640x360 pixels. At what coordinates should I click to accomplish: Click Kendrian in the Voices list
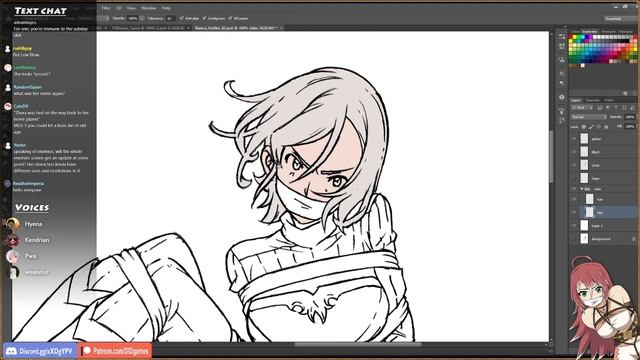(x=37, y=240)
